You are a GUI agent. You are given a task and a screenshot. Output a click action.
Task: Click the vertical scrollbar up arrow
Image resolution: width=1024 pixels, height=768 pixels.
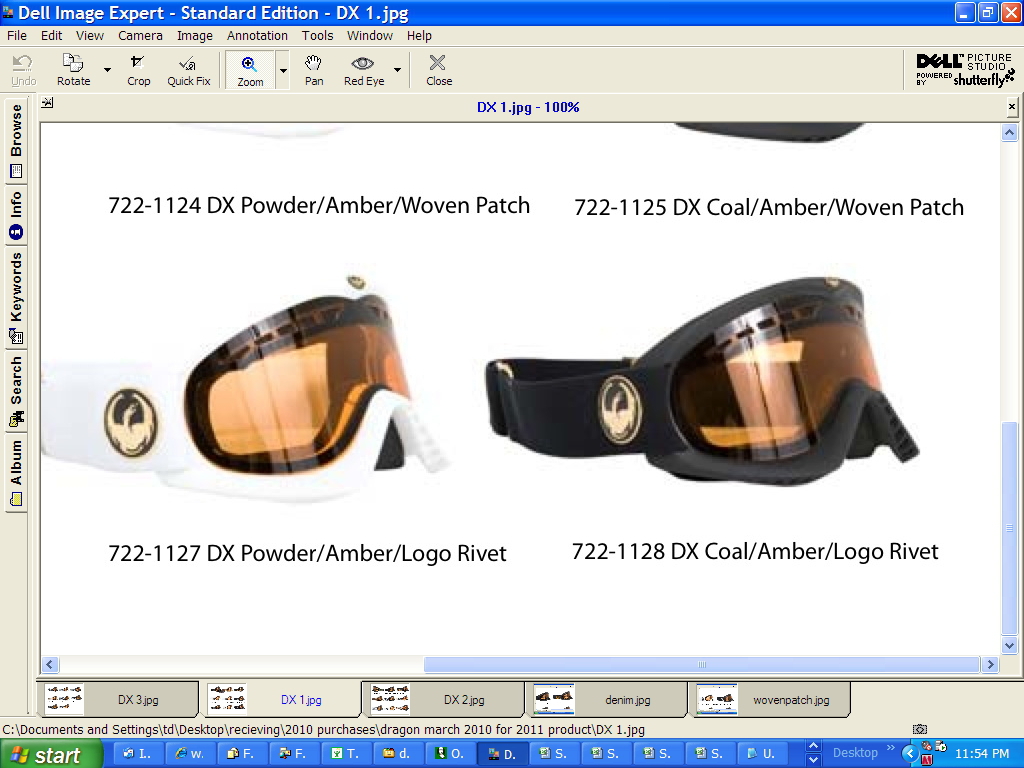click(x=1009, y=133)
